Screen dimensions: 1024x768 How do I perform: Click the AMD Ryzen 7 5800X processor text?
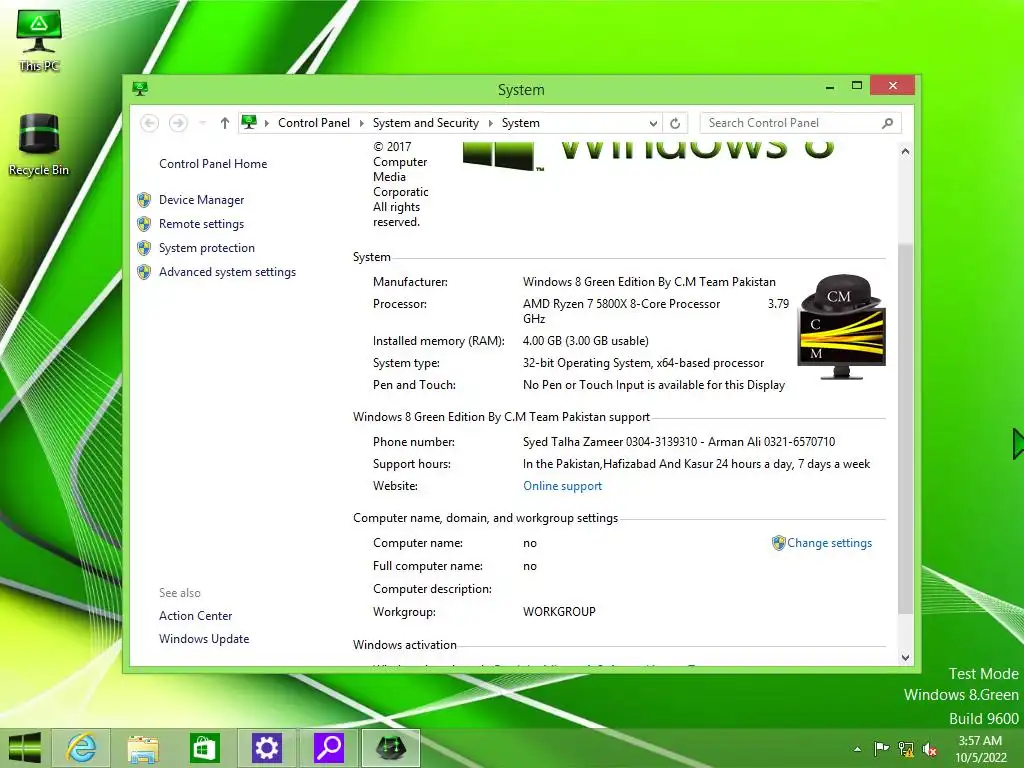[621, 304]
